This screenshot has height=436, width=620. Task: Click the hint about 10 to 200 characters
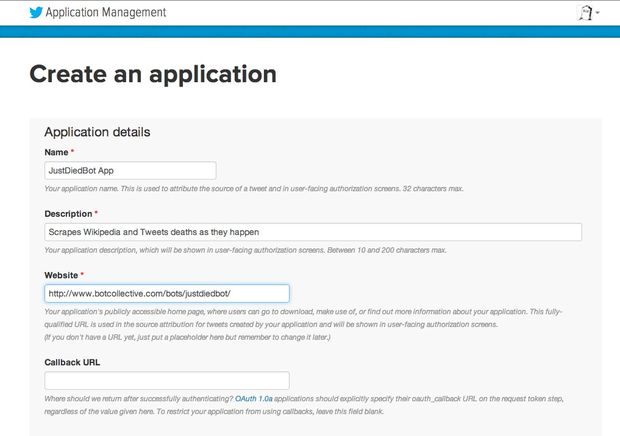tap(245, 250)
